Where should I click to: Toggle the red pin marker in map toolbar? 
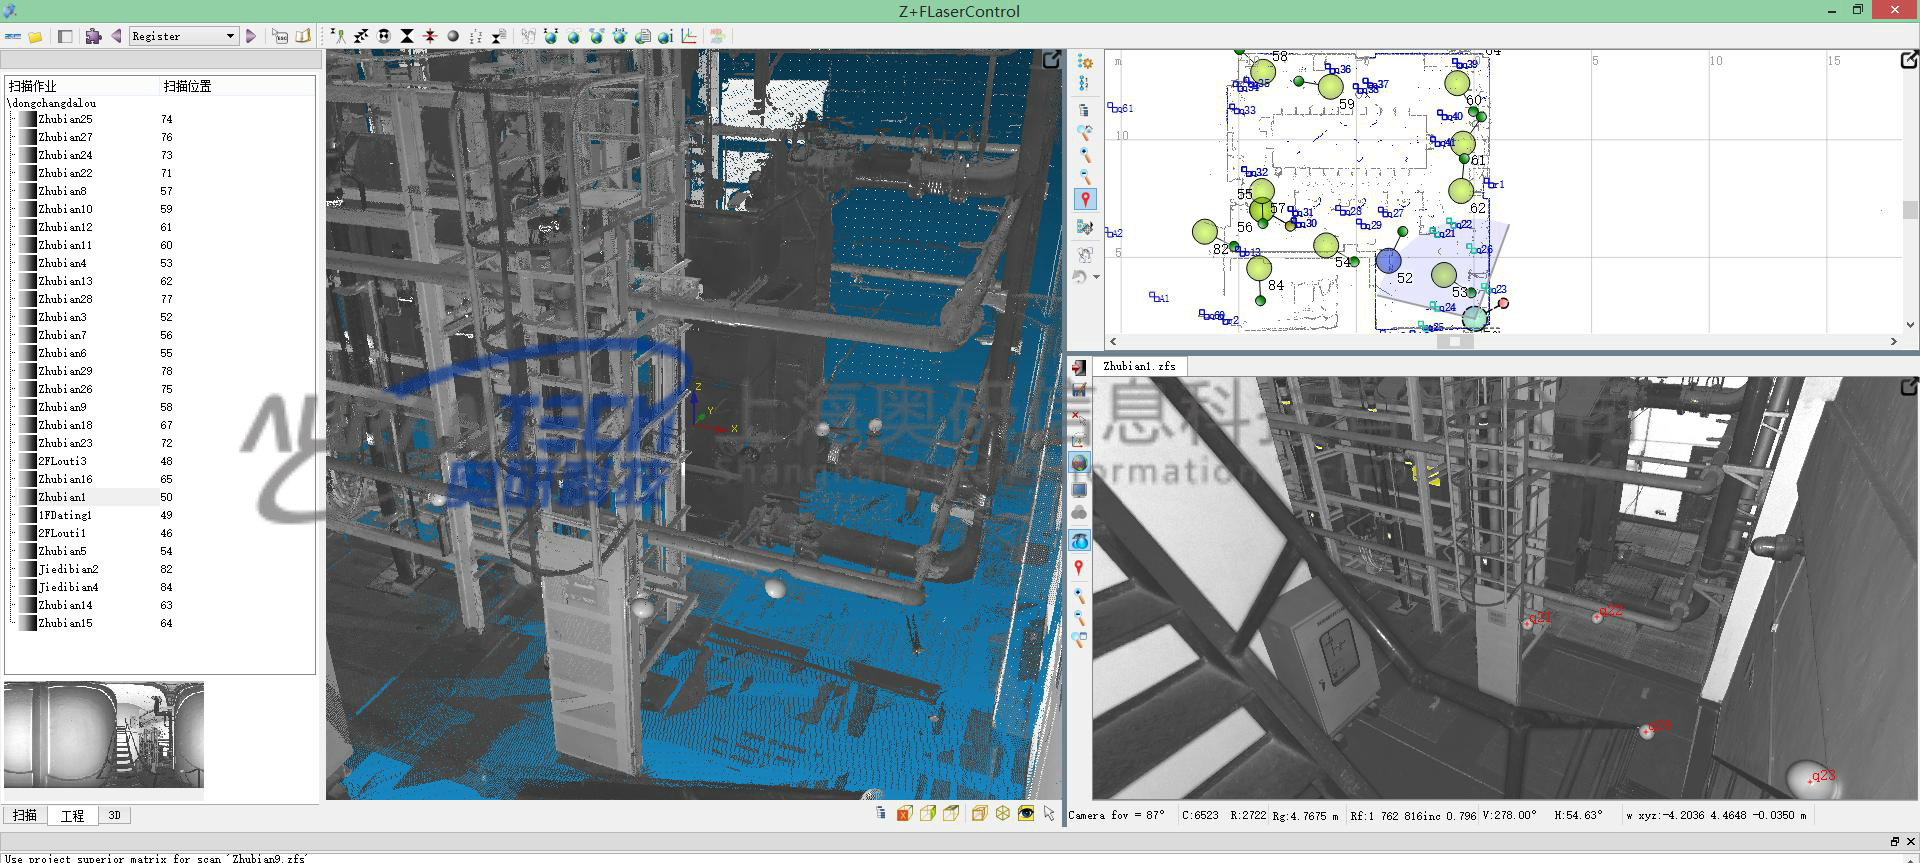1085,199
